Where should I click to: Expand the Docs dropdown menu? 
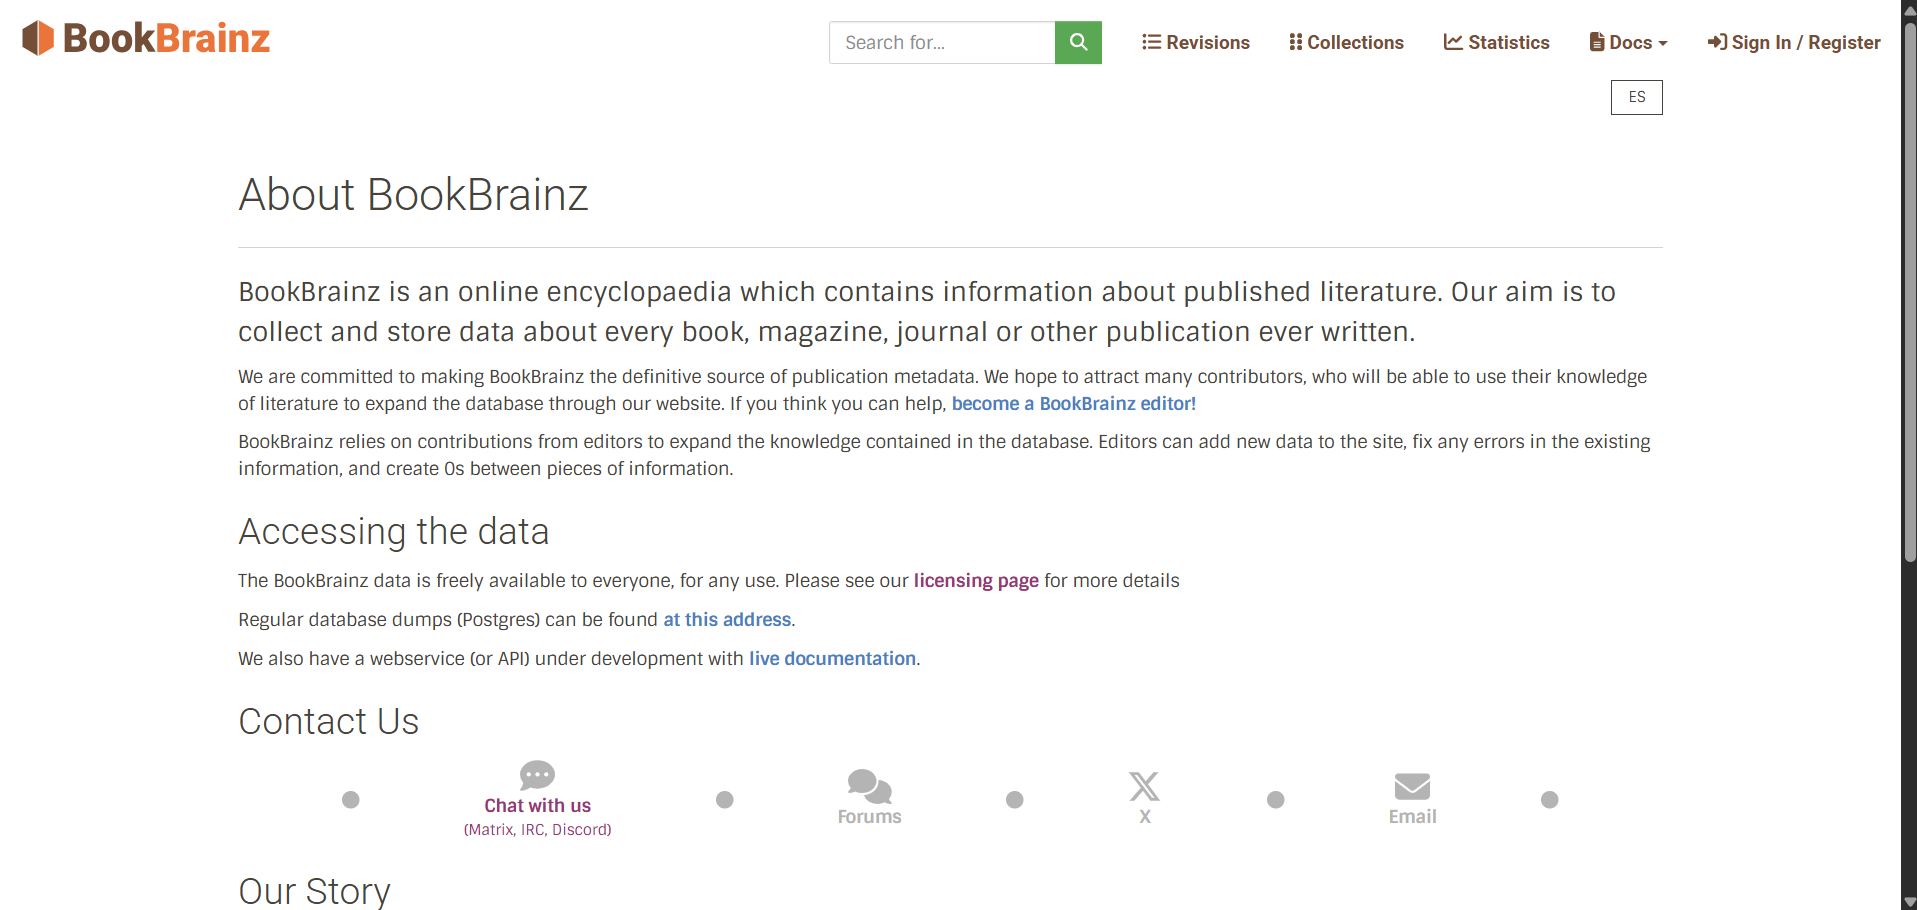pyautogui.click(x=1628, y=42)
